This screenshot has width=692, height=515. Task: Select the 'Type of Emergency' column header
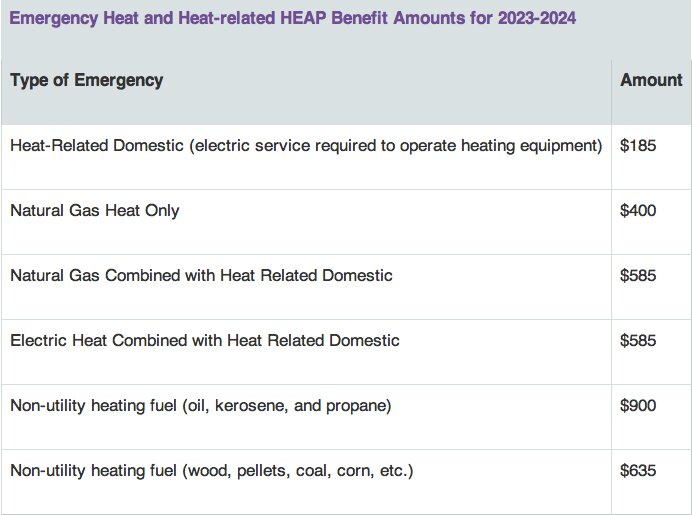click(86, 80)
